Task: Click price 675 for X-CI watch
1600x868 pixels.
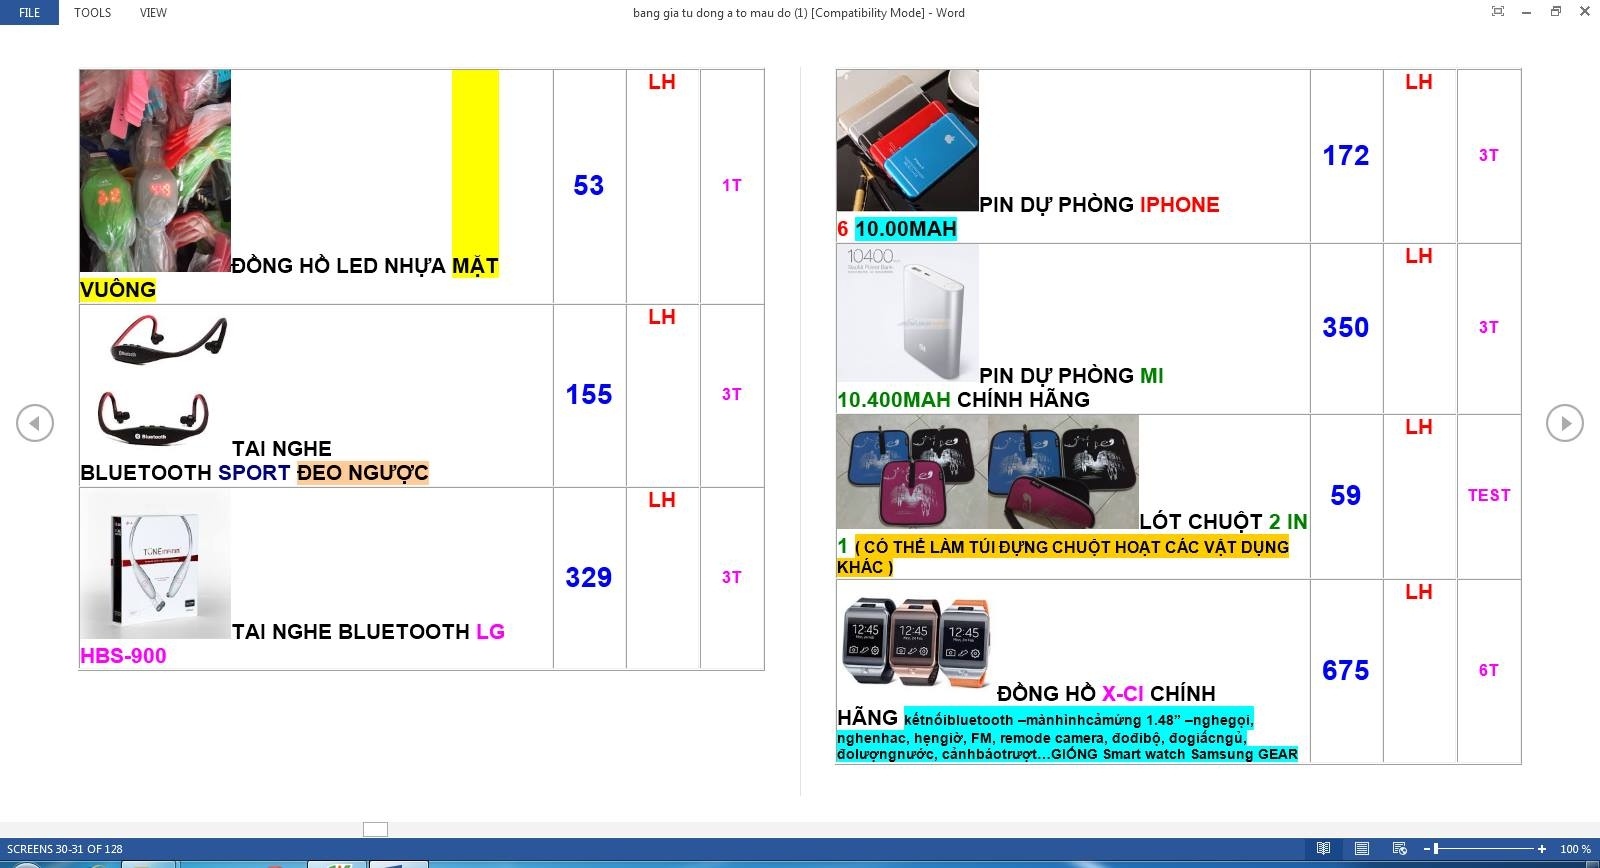Action: pyautogui.click(x=1346, y=671)
